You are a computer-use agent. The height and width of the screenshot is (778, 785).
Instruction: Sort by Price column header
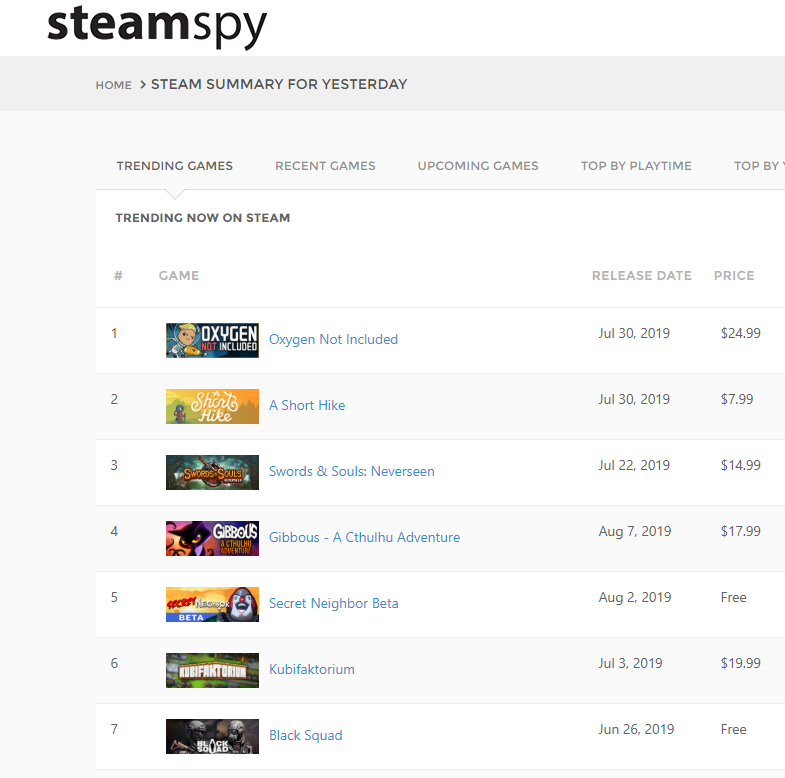734,275
